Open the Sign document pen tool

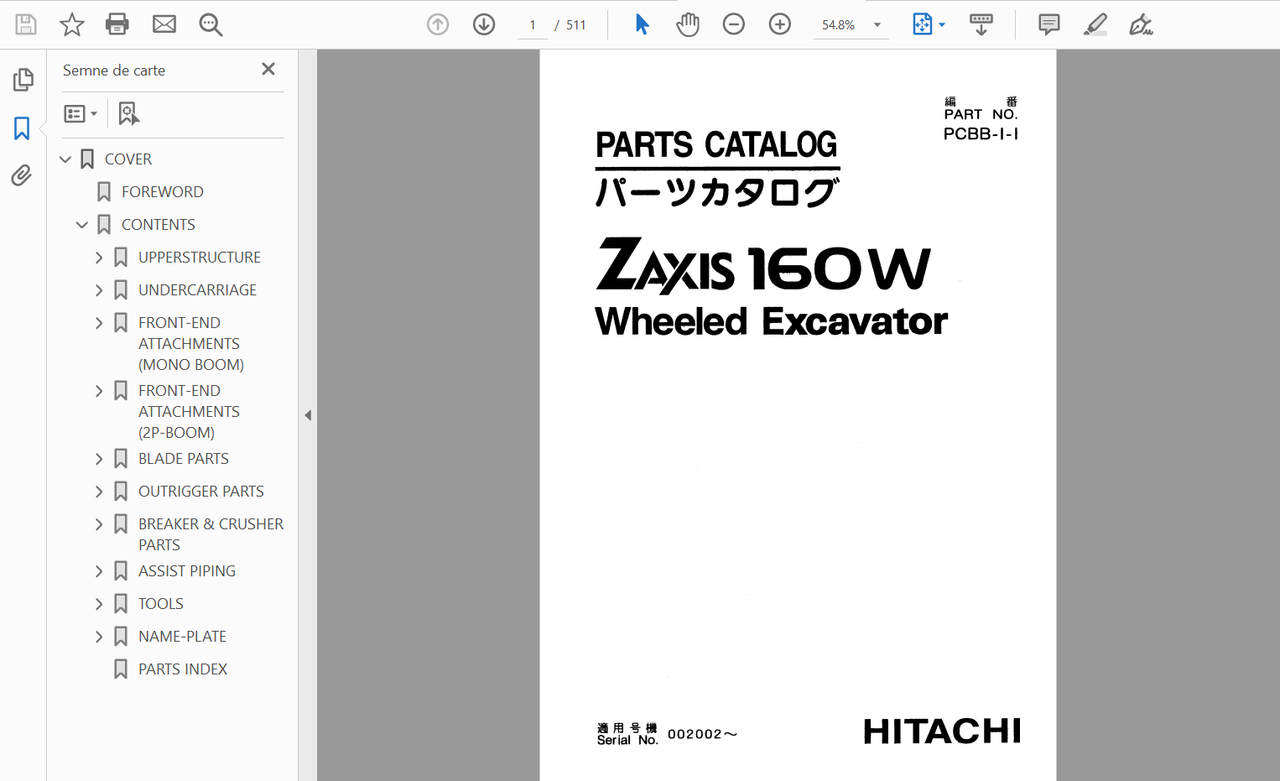tap(1141, 25)
